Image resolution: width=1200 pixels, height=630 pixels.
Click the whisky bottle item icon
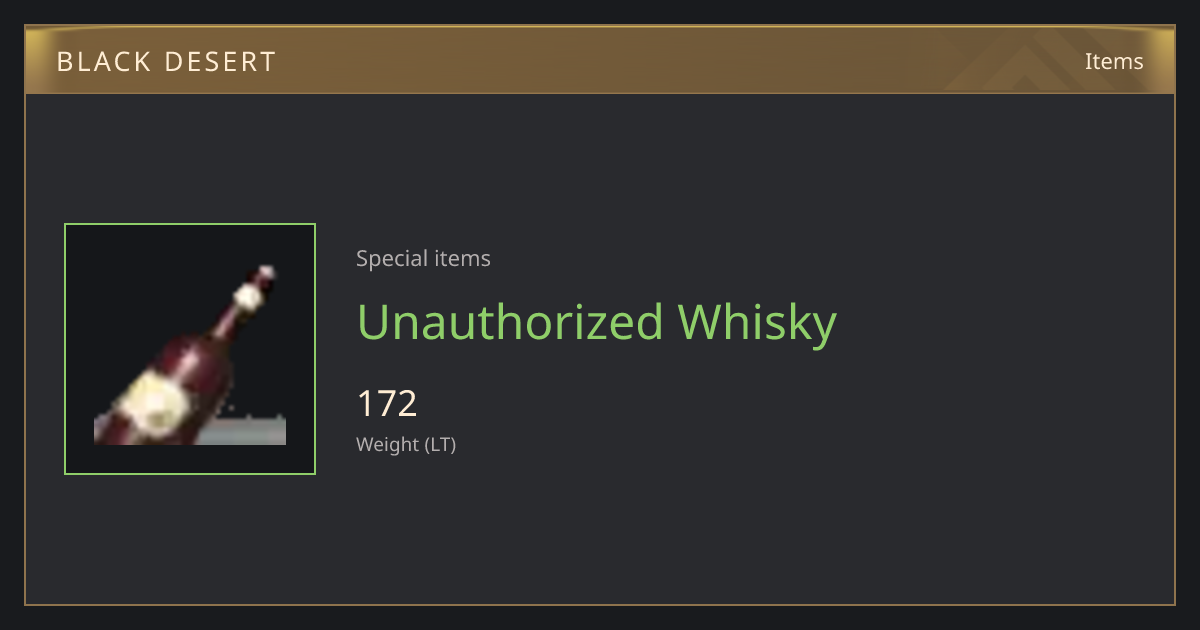click(x=190, y=354)
